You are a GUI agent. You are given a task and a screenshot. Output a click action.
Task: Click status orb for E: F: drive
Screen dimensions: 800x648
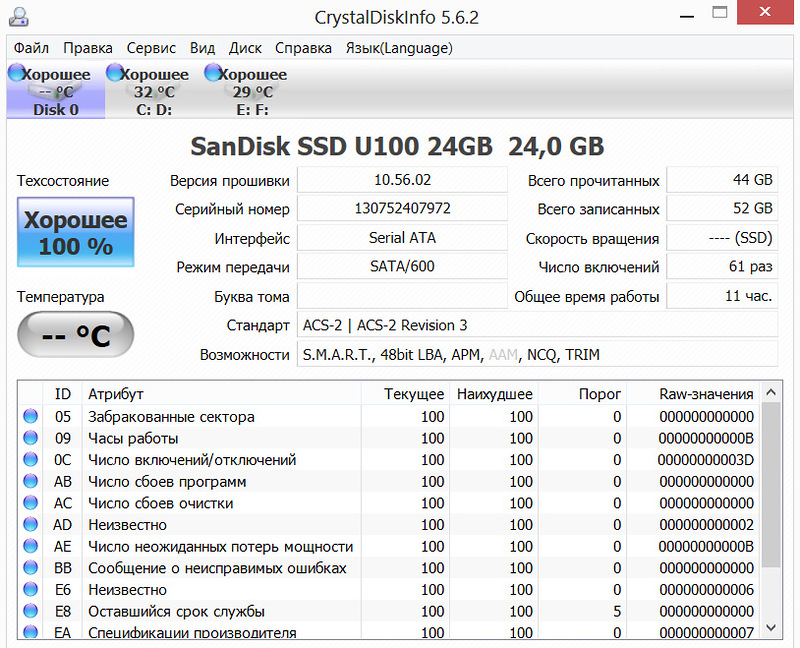[x=212, y=72]
